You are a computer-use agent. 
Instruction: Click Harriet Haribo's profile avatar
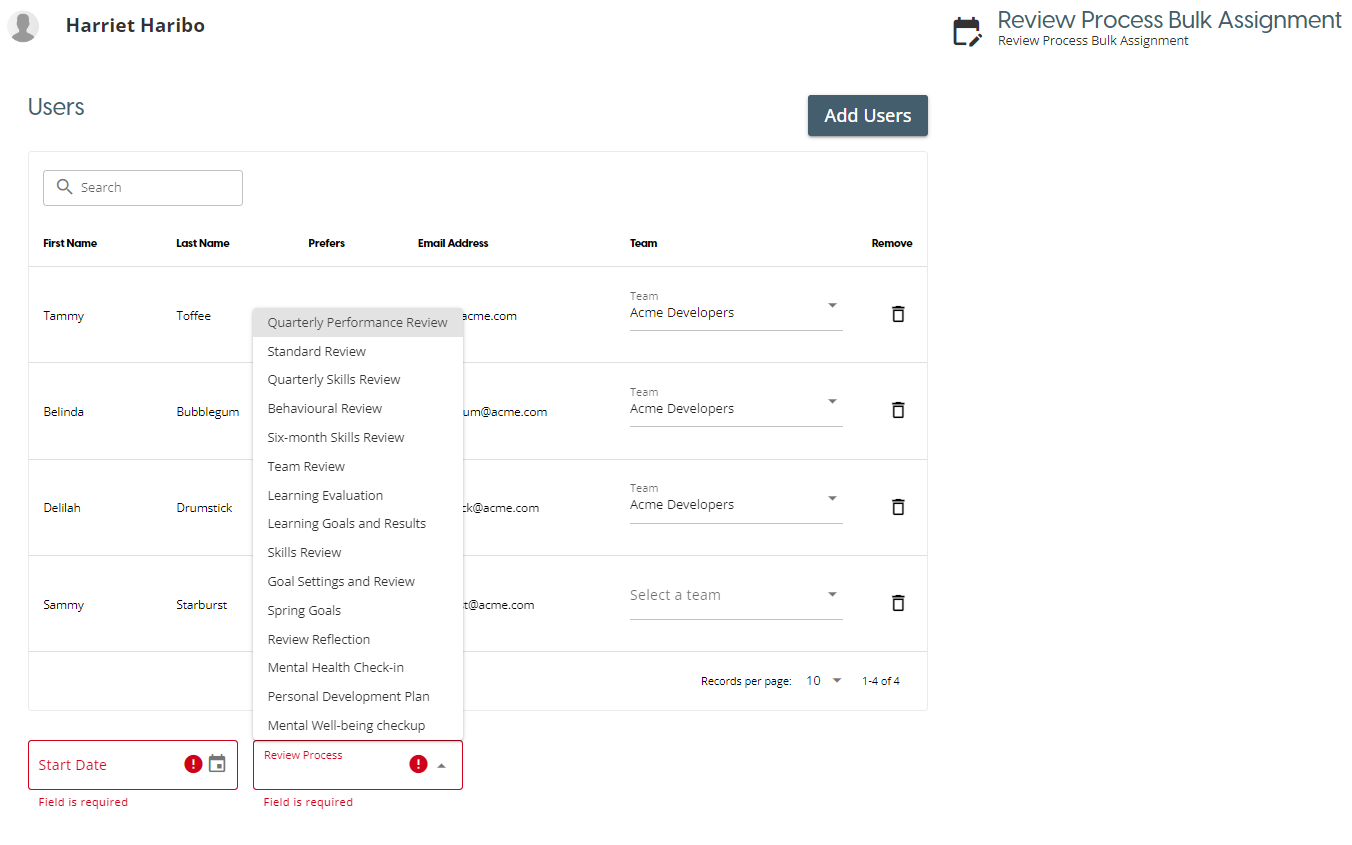[x=23, y=27]
